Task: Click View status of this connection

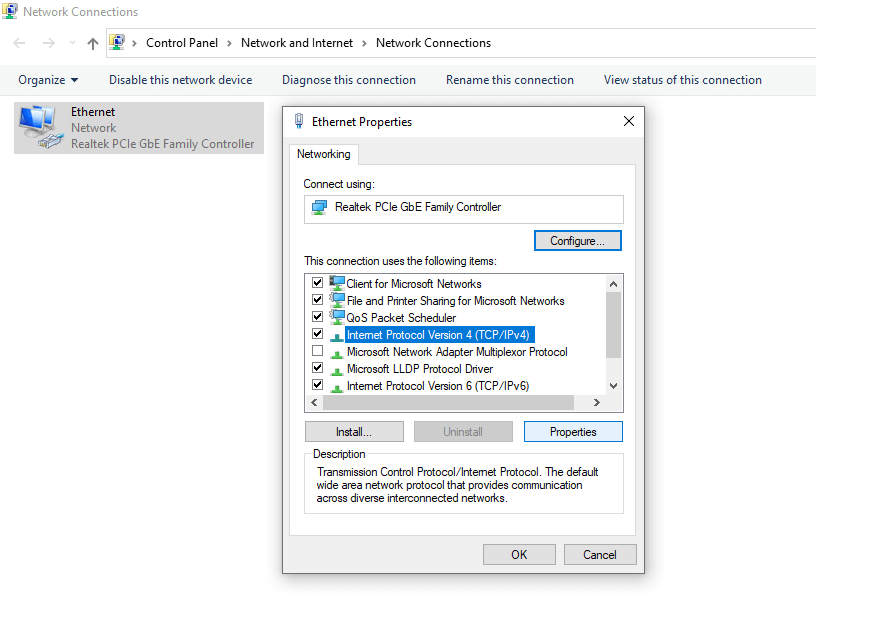Action: click(683, 80)
